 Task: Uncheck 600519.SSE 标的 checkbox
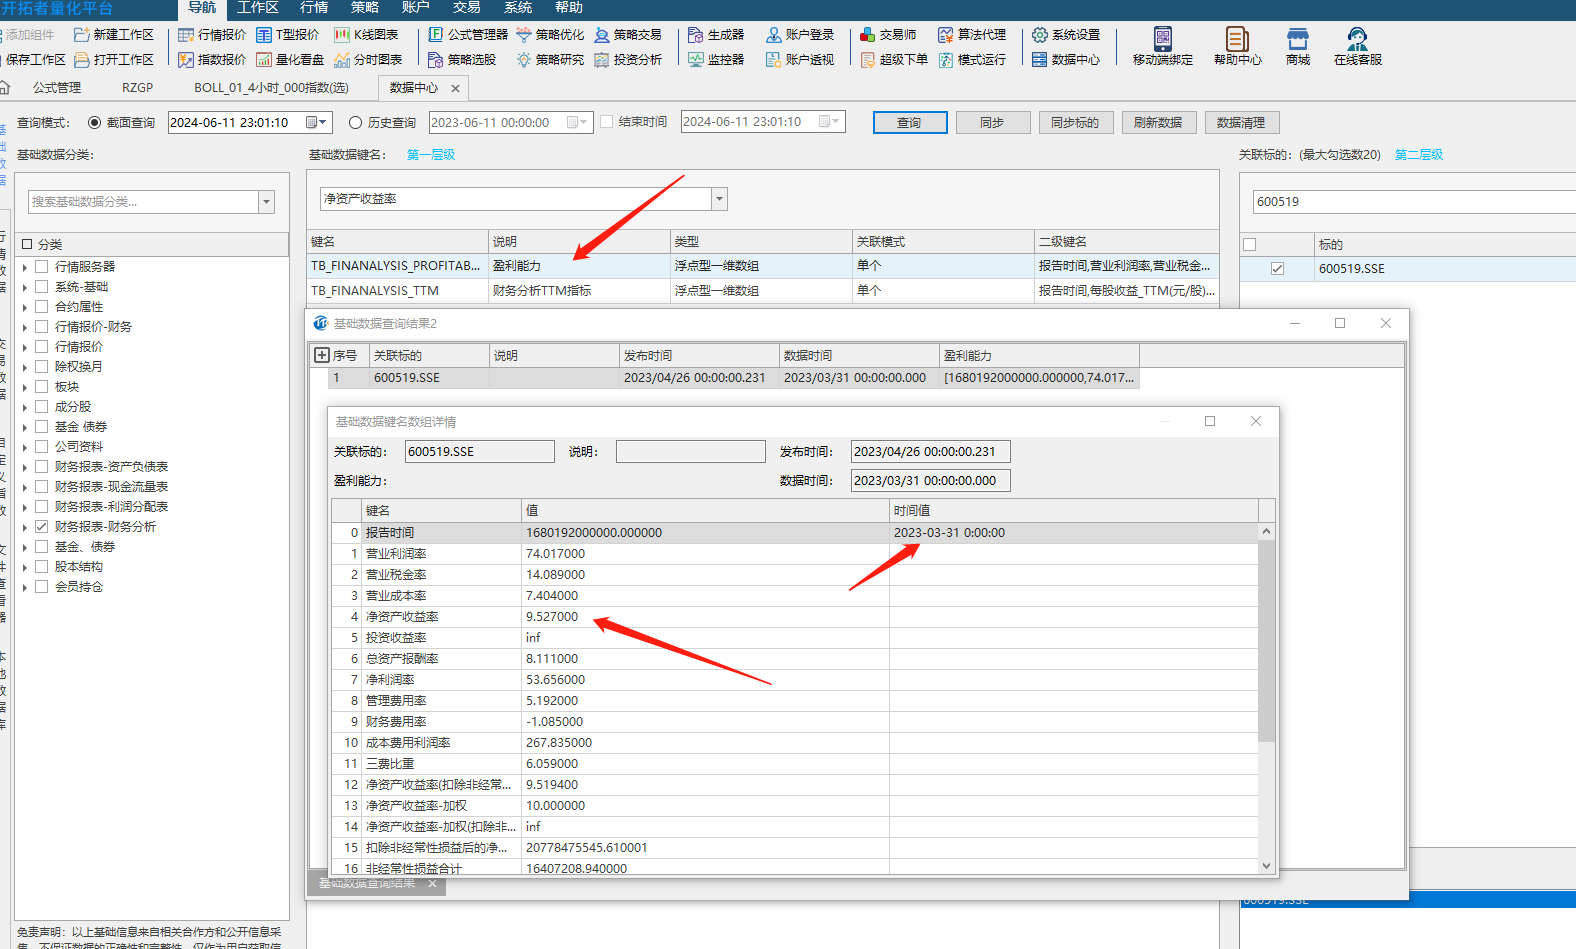(1277, 269)
